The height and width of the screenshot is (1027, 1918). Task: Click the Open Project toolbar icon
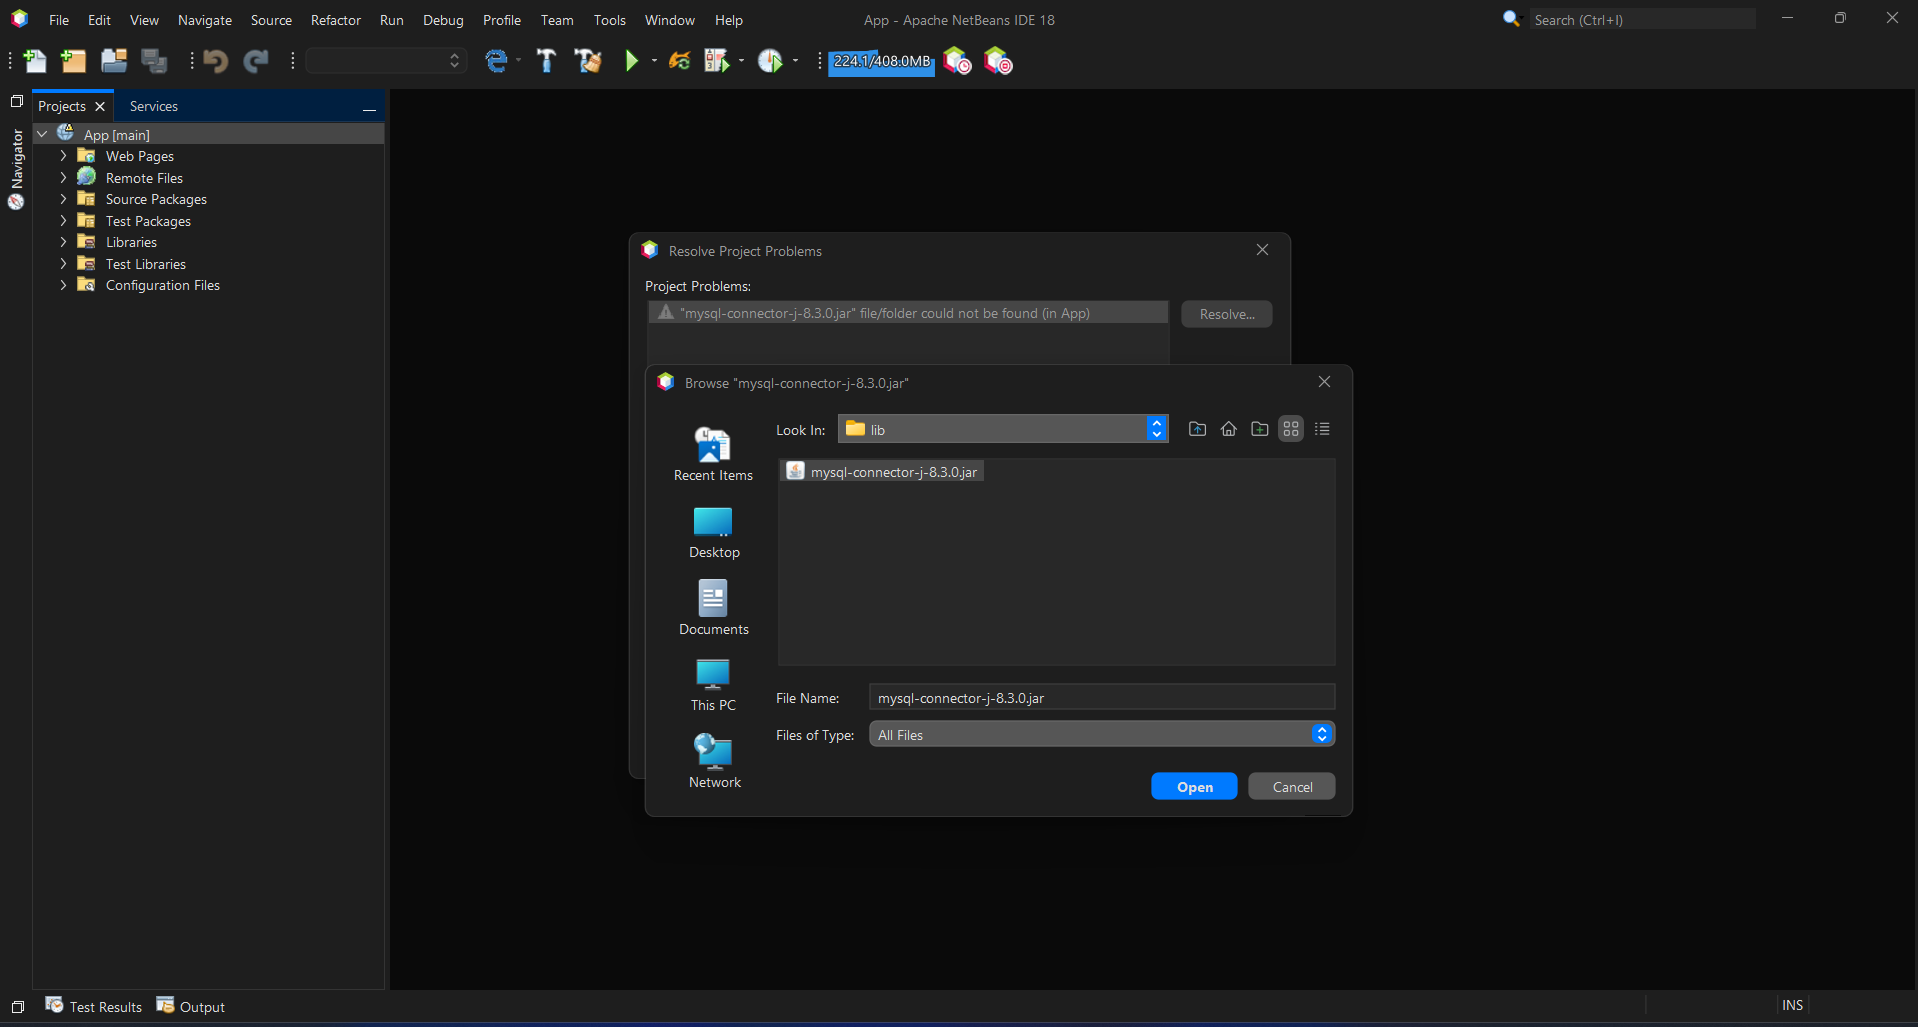click(x=114, y=61)
